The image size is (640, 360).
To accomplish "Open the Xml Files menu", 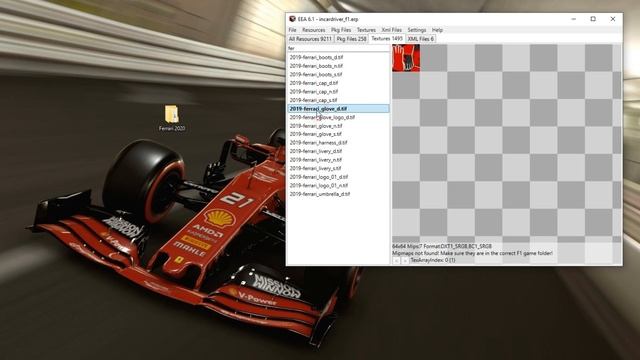I will click(391, 30).
